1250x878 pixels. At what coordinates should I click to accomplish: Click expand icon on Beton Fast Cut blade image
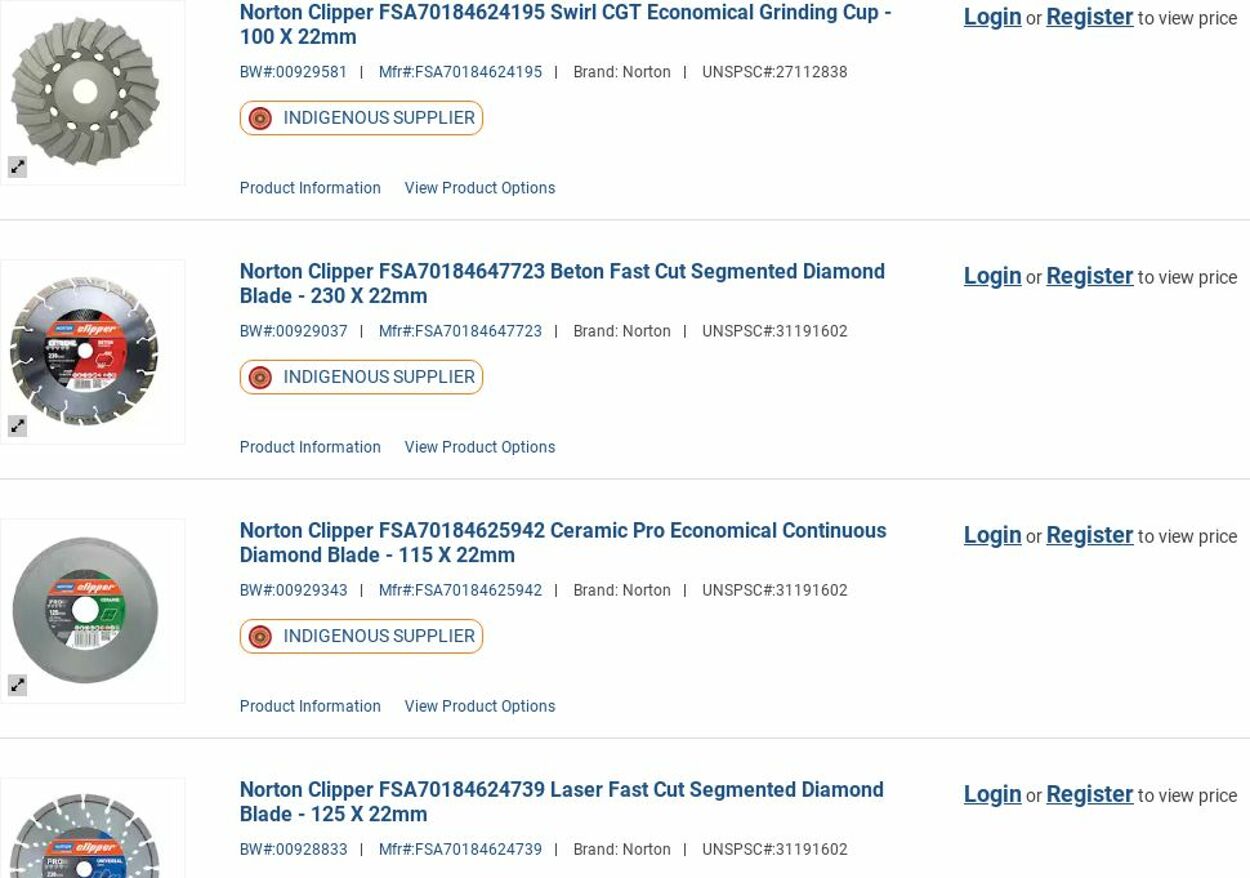(x=18, y=426)
